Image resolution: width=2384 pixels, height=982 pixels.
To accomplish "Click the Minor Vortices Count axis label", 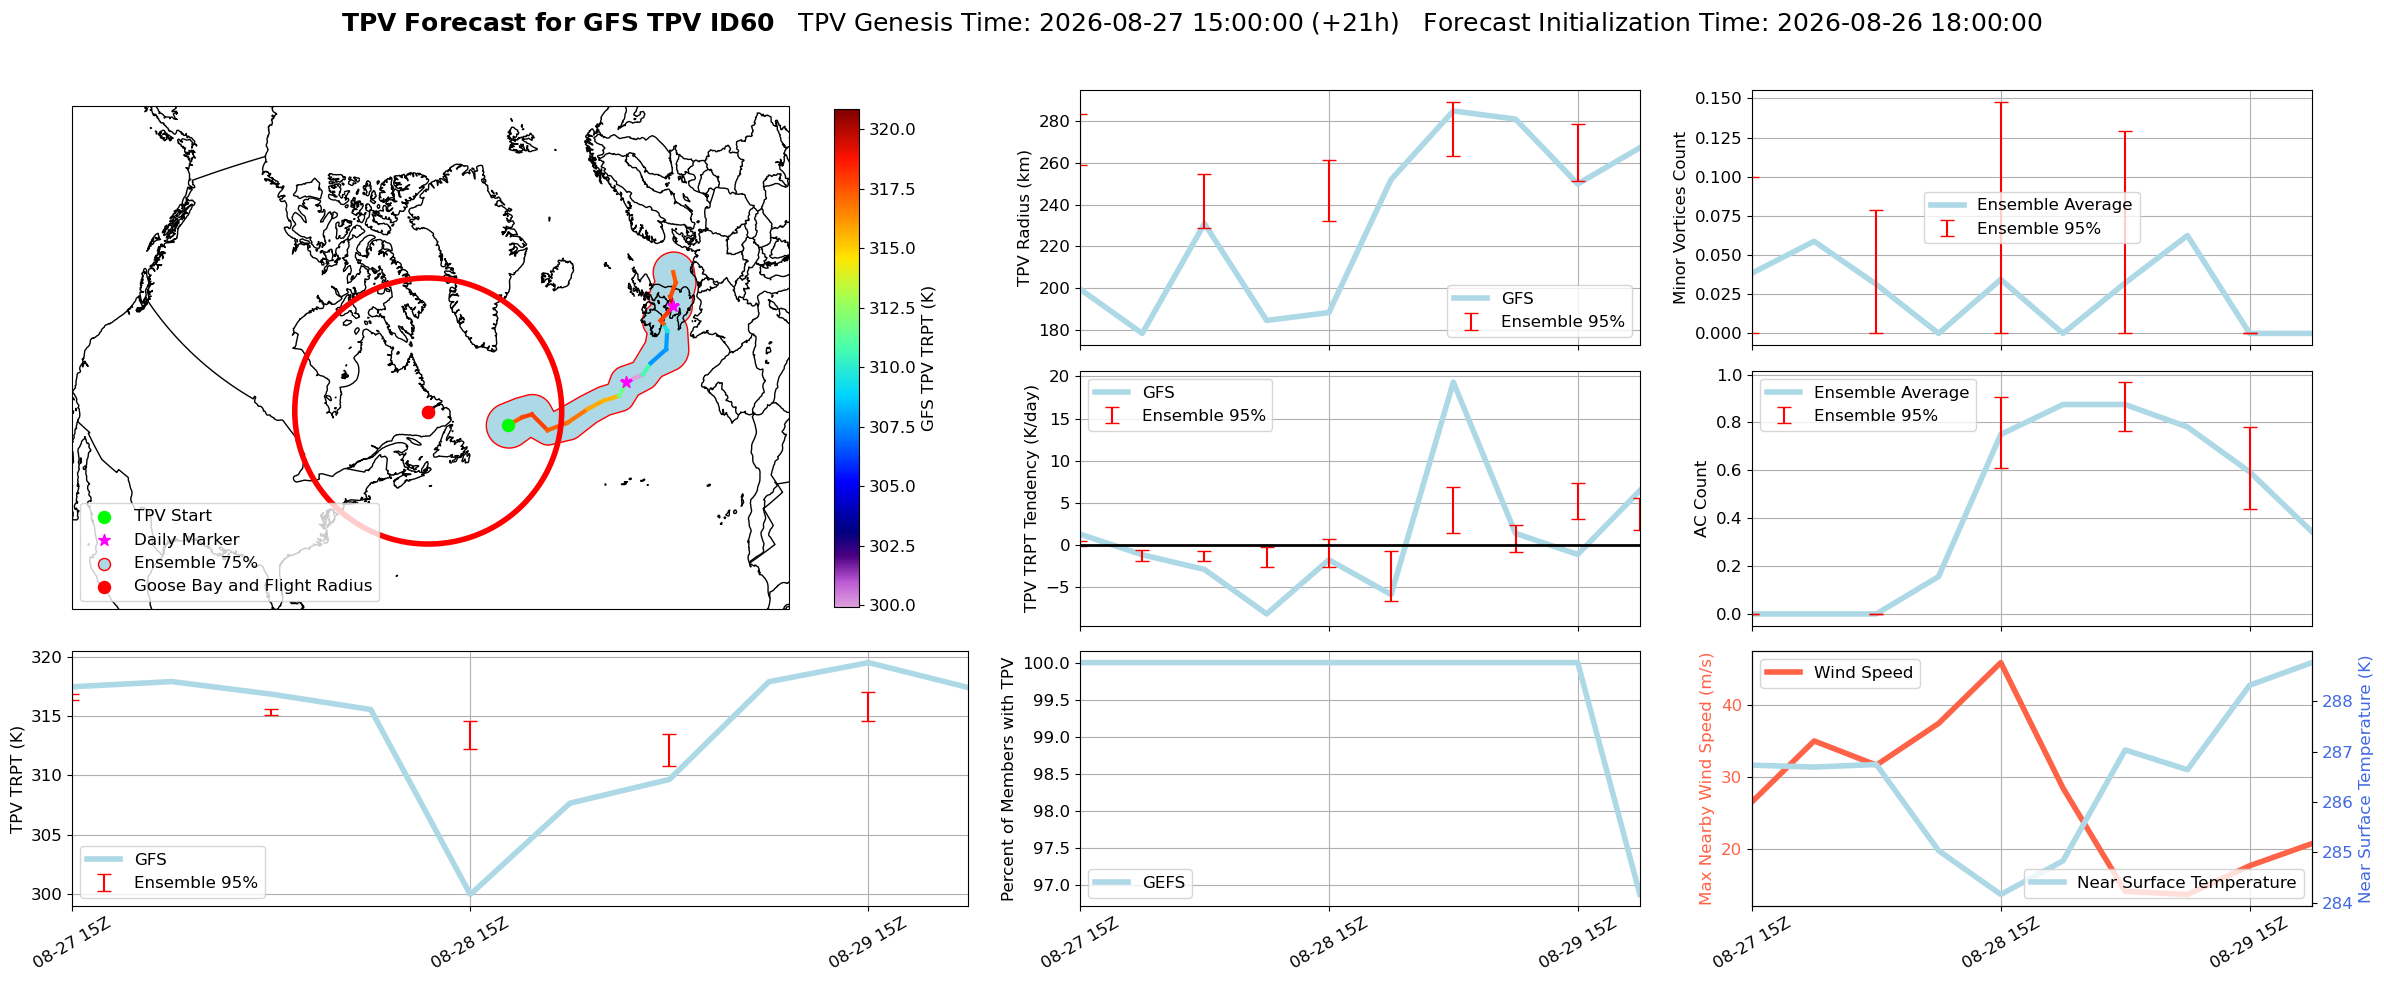I will click(1679, 218).
